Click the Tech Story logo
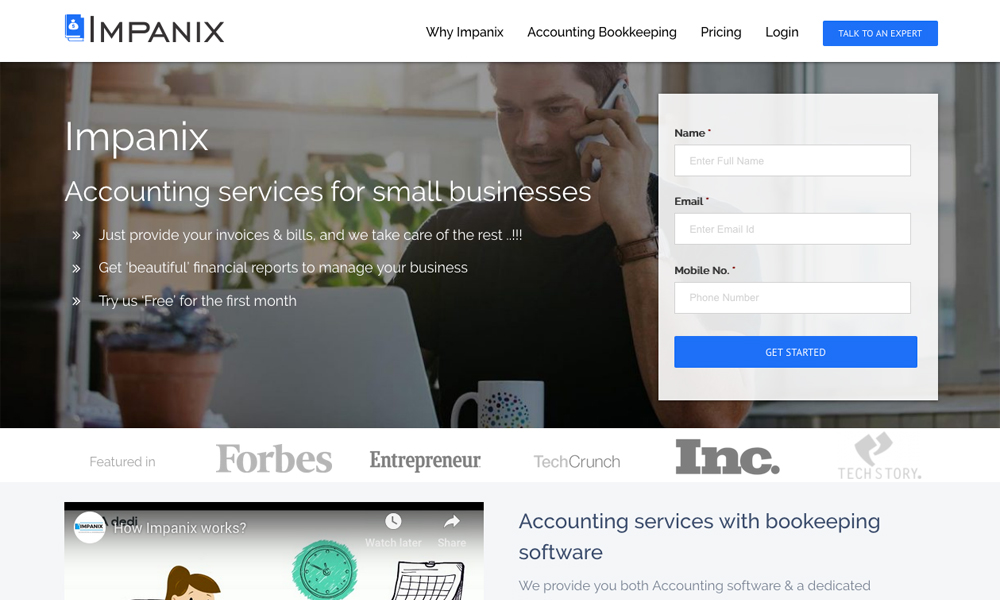The width and height of the screenshot is (1000, 600). coord(879,456)
